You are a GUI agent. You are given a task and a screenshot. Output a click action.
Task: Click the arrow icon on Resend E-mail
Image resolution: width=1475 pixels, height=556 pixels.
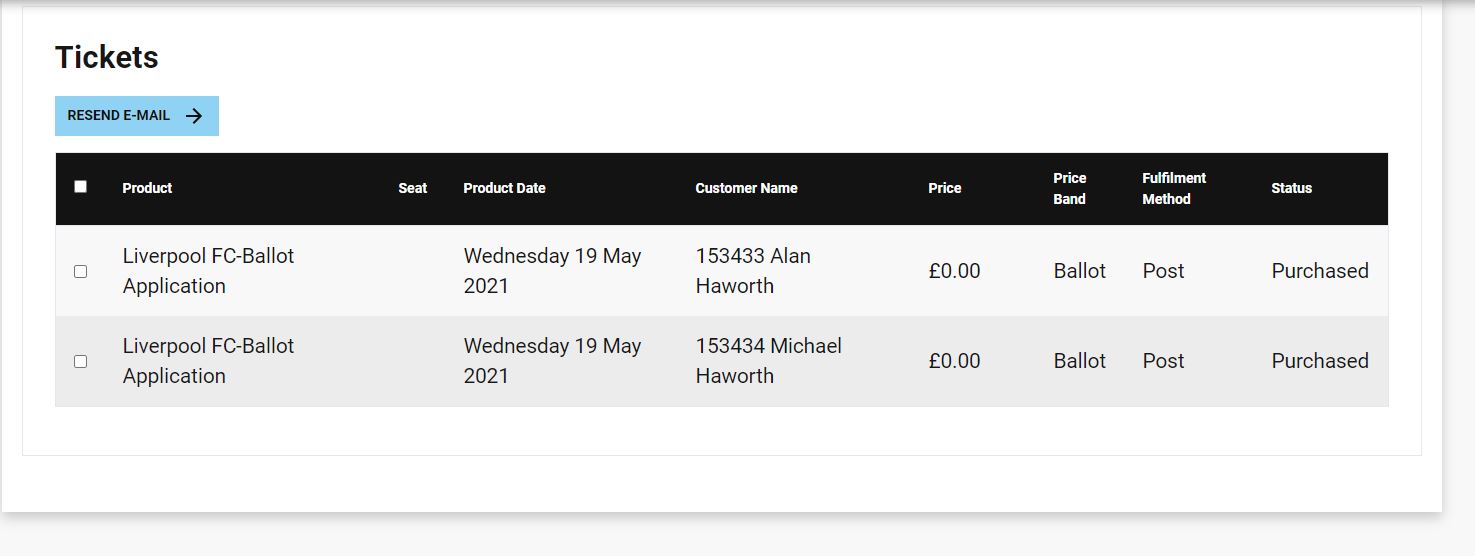[194, 116]
